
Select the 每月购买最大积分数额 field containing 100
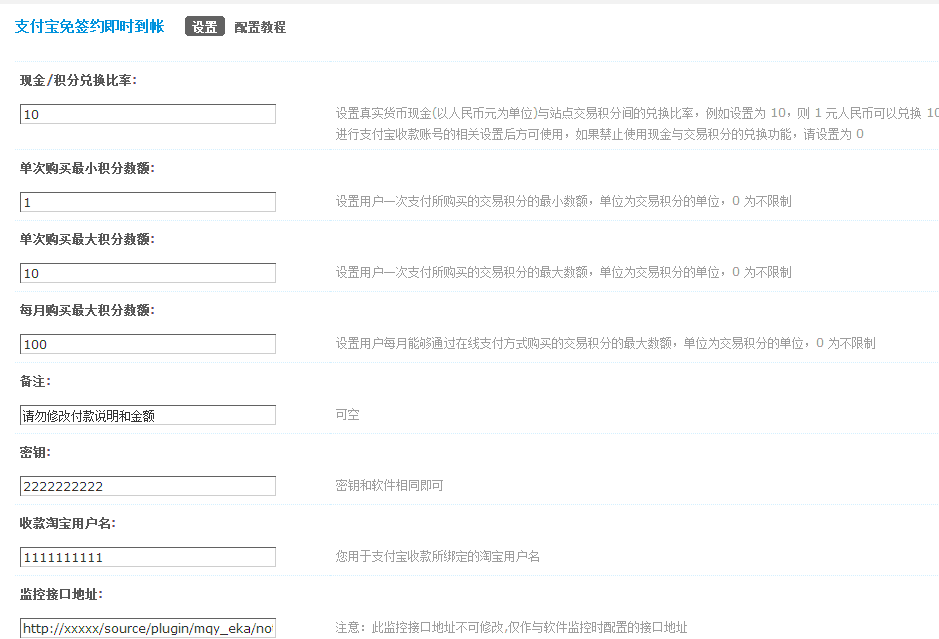(148, 344)
